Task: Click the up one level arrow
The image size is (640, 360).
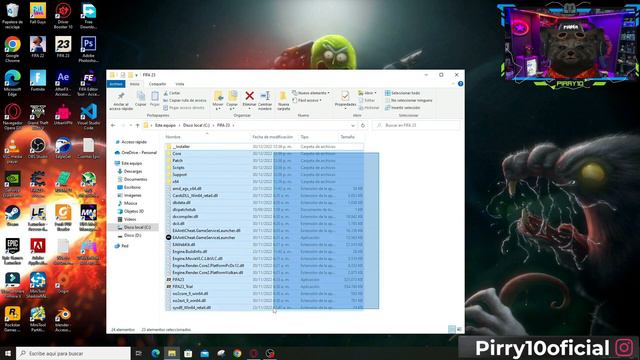Action: point(138,125)
